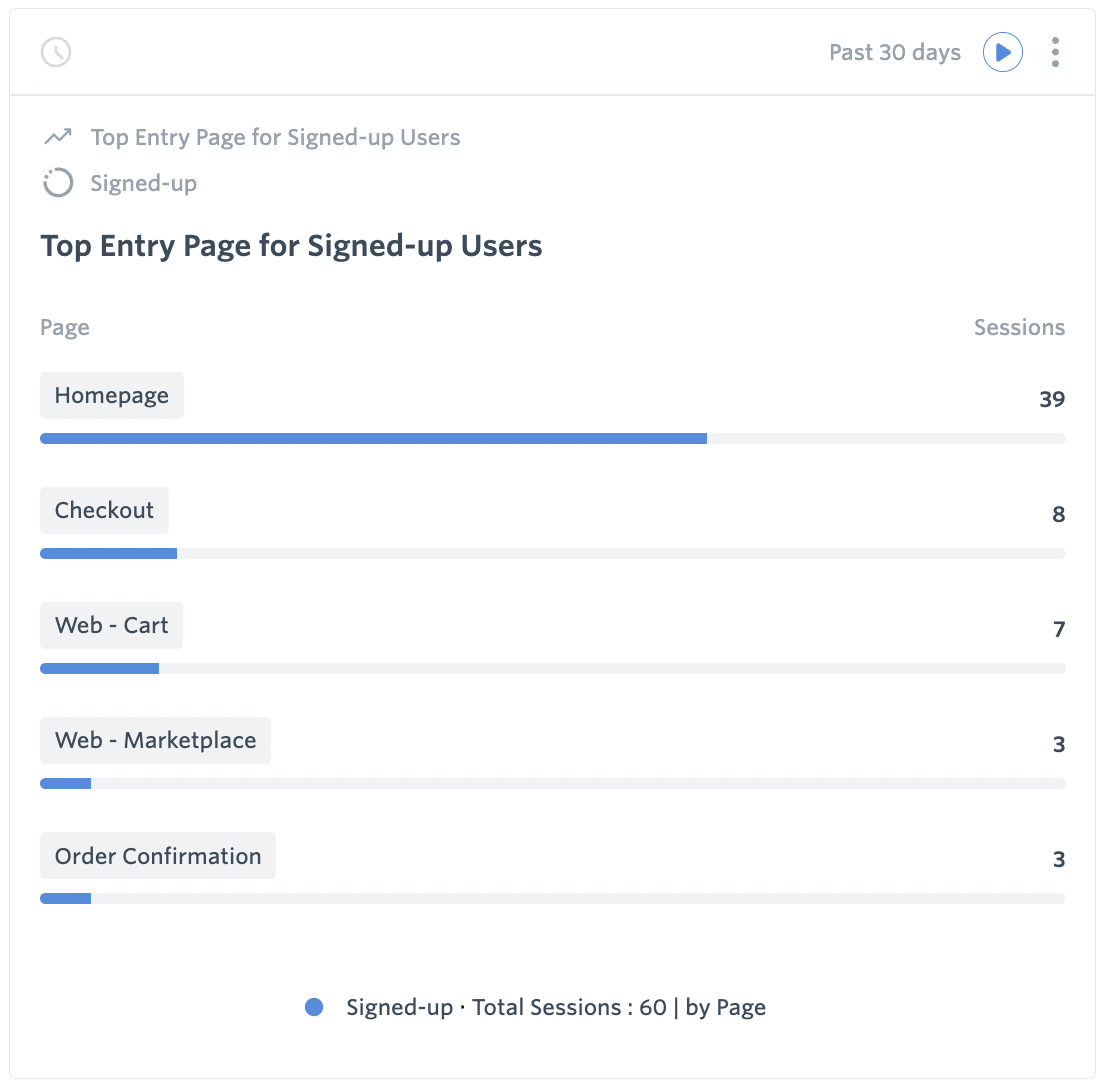Select the Checkout entry chip

point(104,510)
